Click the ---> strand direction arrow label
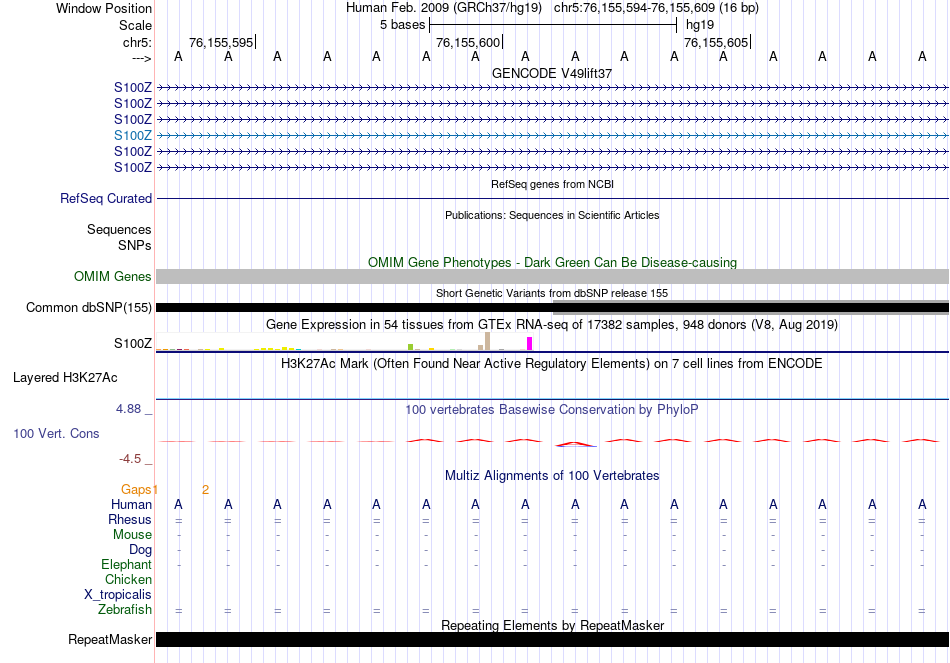 141,58
